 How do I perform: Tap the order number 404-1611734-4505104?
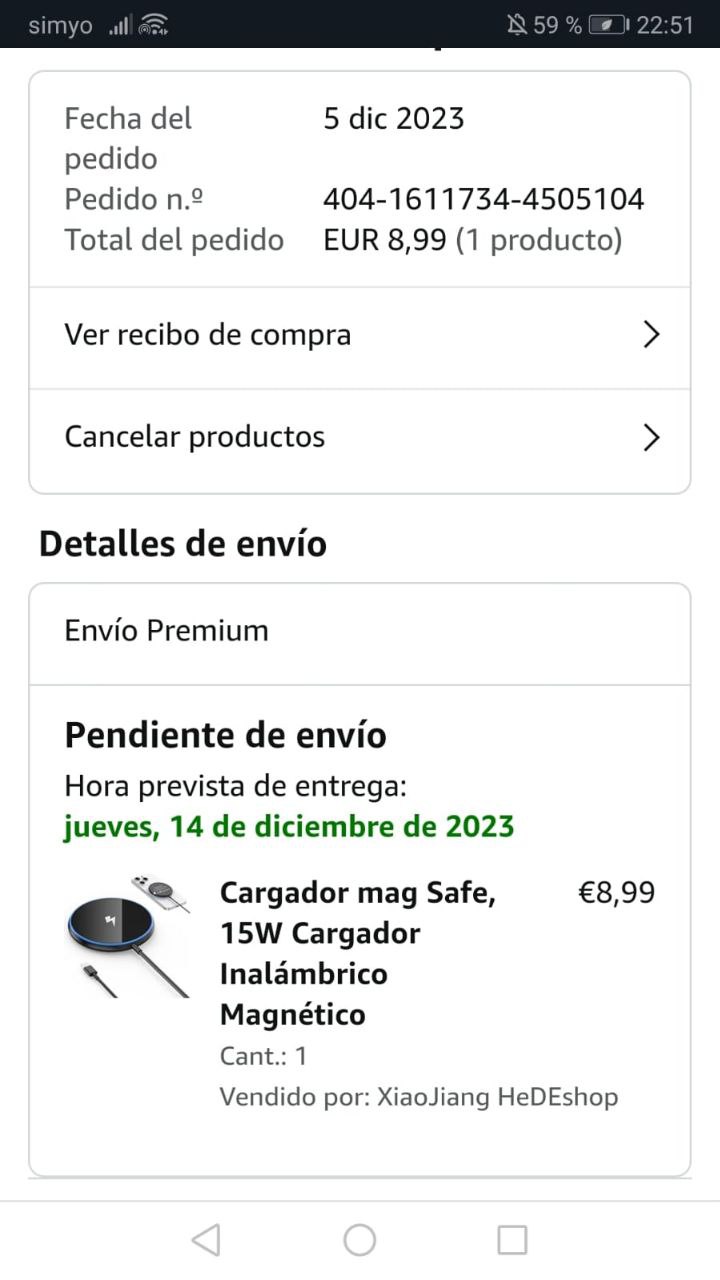coord(483,199)
